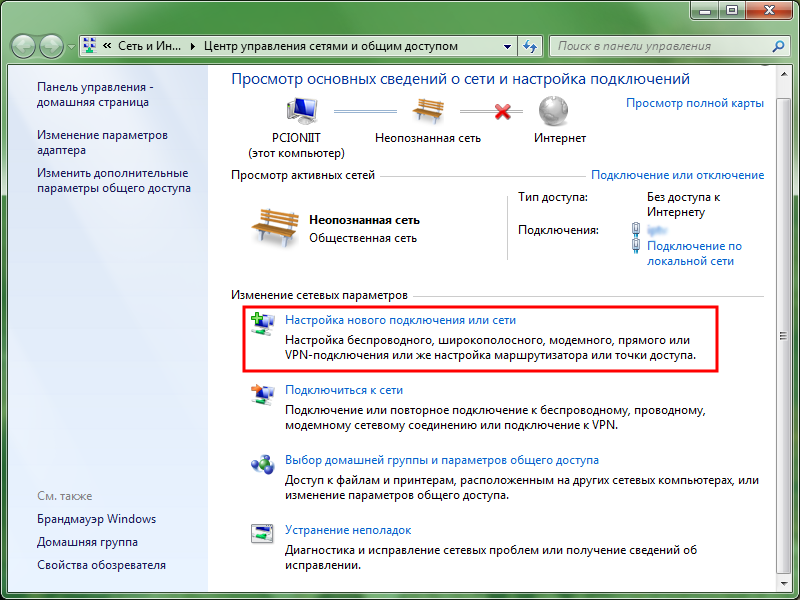Open 'Подключиться к сети' link
This screenshot has height=600, width=800.
click(x=344, y=390)
